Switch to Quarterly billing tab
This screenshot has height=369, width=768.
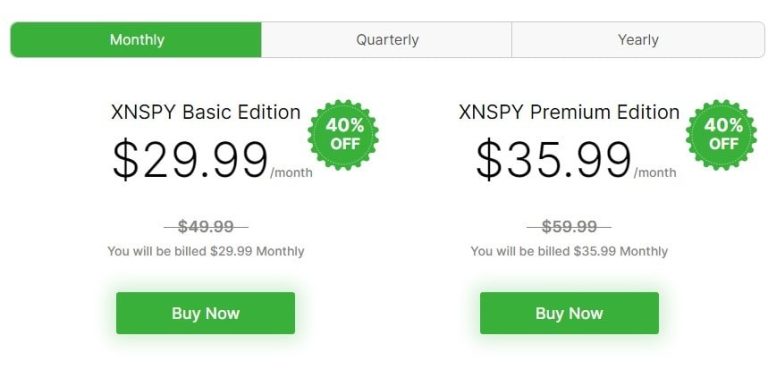point(387,40)
